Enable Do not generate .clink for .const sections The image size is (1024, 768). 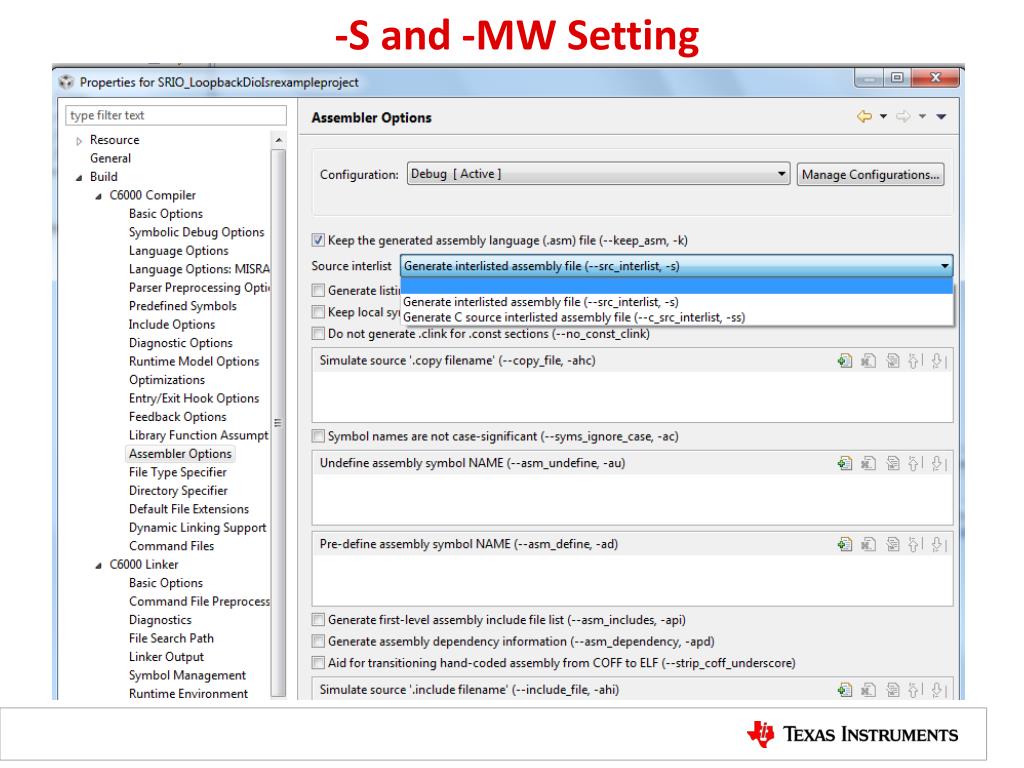[318, 334]
